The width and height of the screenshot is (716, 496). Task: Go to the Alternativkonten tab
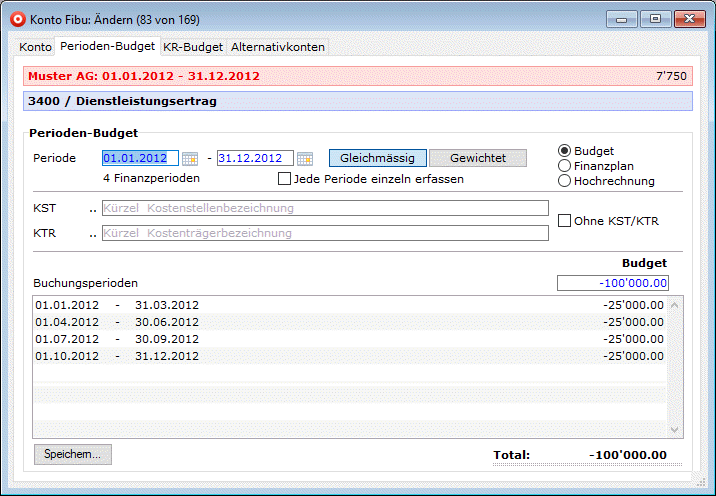[x=277, y=47]
